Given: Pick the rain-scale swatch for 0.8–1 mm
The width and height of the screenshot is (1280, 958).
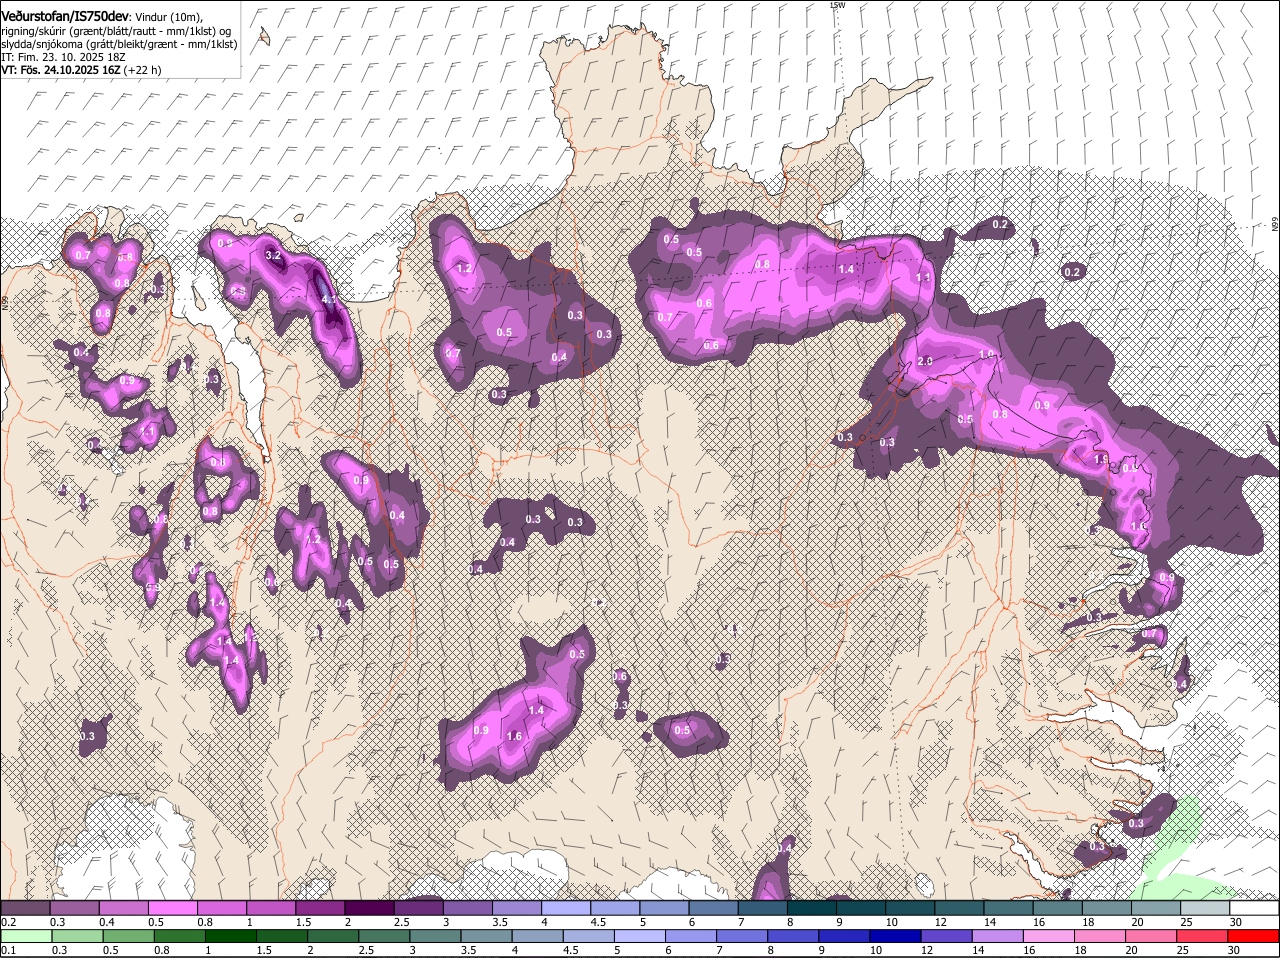Looking at the screenshot, I should tap(181, 936).
